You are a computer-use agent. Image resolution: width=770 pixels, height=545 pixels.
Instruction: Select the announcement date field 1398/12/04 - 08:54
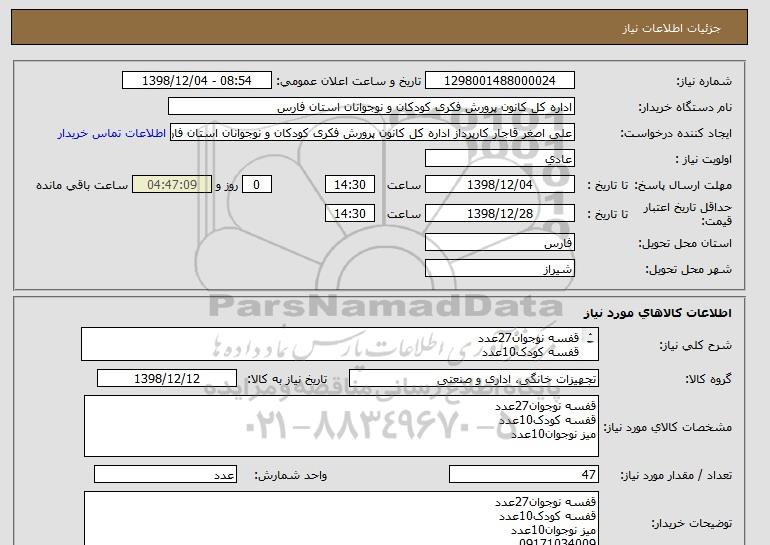[x=196, y=81]
